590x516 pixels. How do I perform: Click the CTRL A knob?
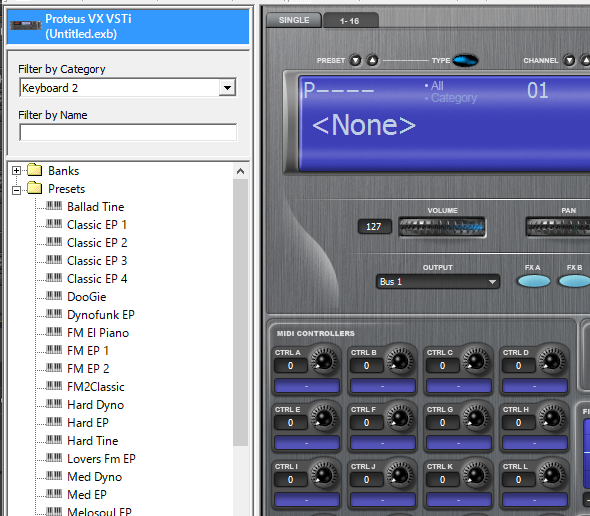pyautogui.click(x=324, y=360)
